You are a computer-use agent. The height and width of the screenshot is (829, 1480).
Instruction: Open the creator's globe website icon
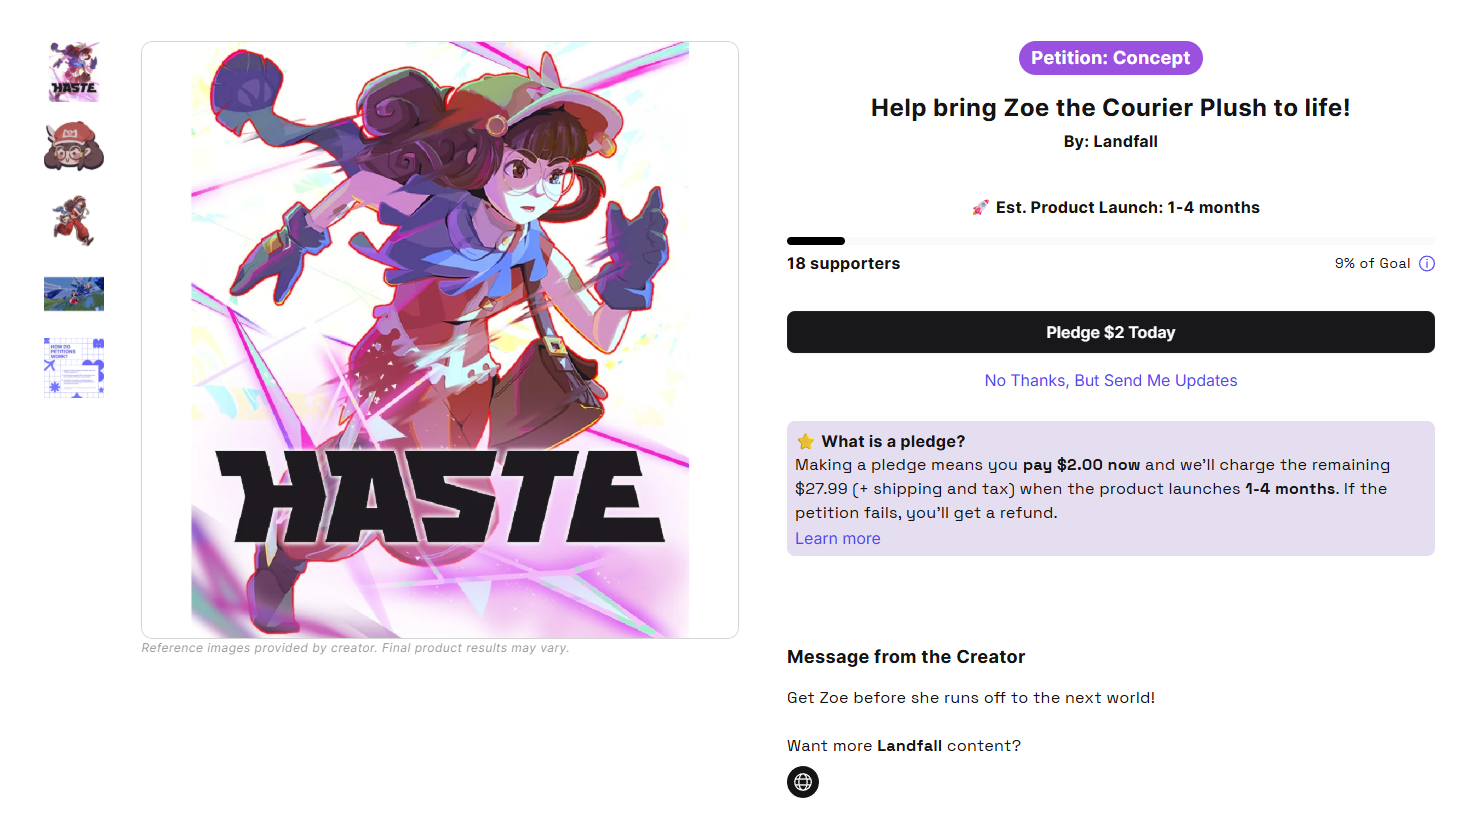(803, 782)
